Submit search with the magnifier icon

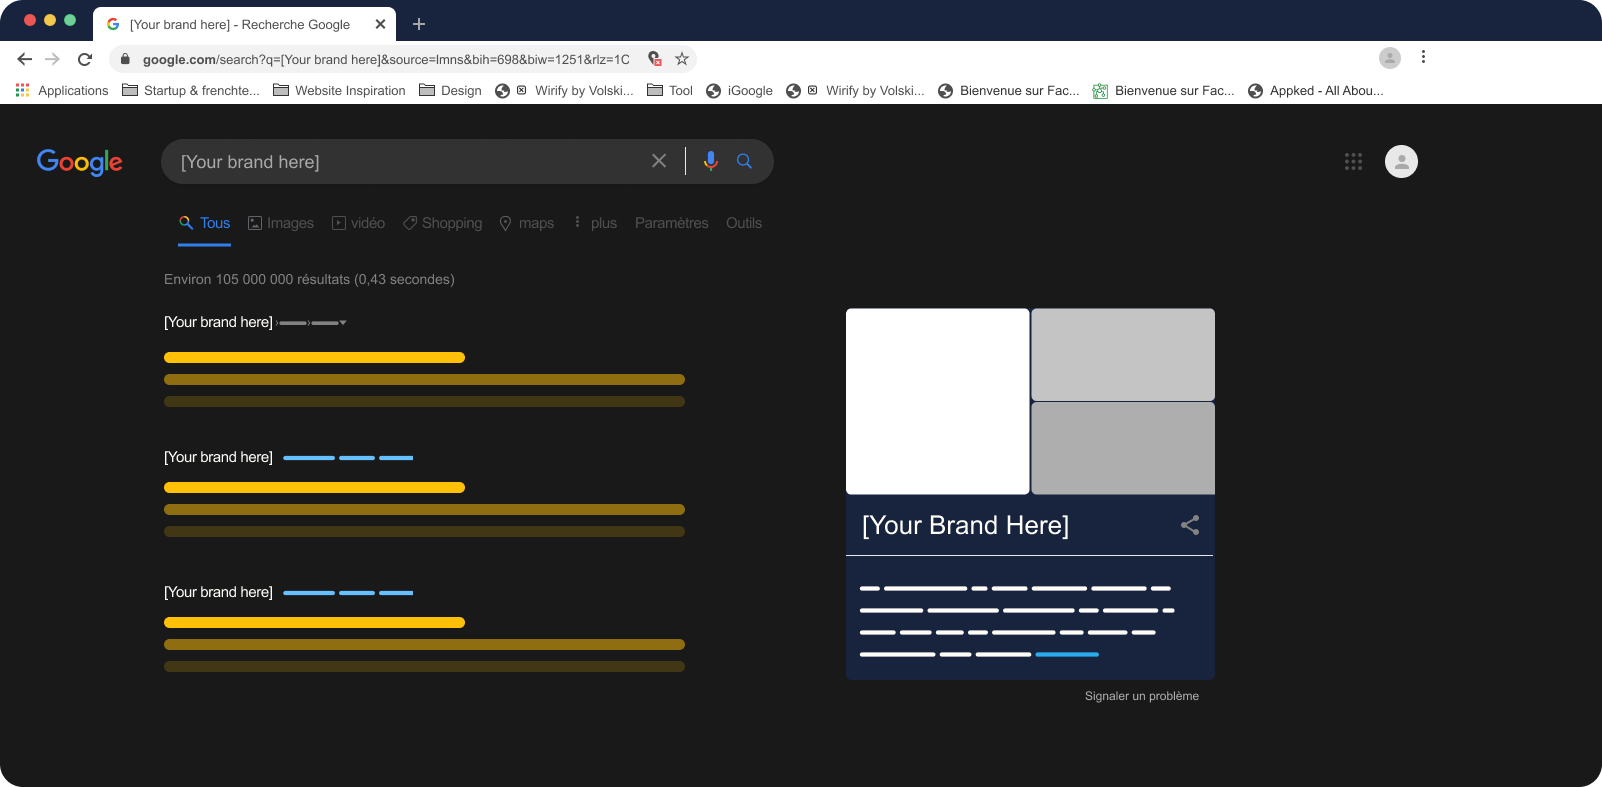point(745,161)
